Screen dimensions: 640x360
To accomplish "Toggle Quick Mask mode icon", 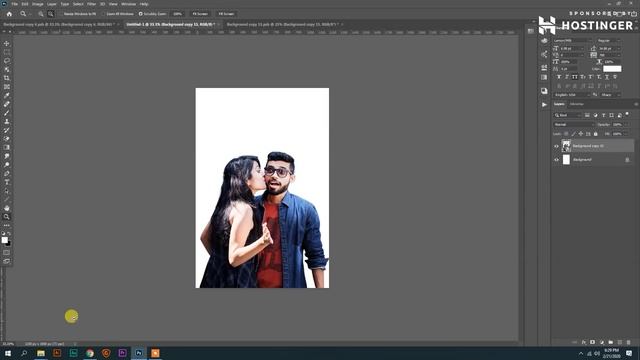I will 7,252.
